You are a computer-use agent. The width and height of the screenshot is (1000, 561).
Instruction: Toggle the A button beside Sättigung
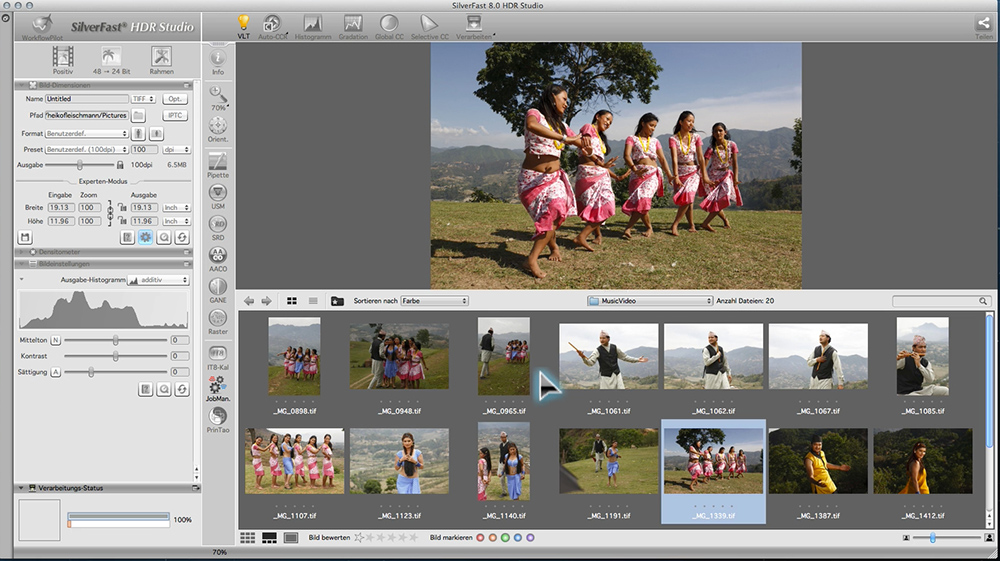(55, 372)
